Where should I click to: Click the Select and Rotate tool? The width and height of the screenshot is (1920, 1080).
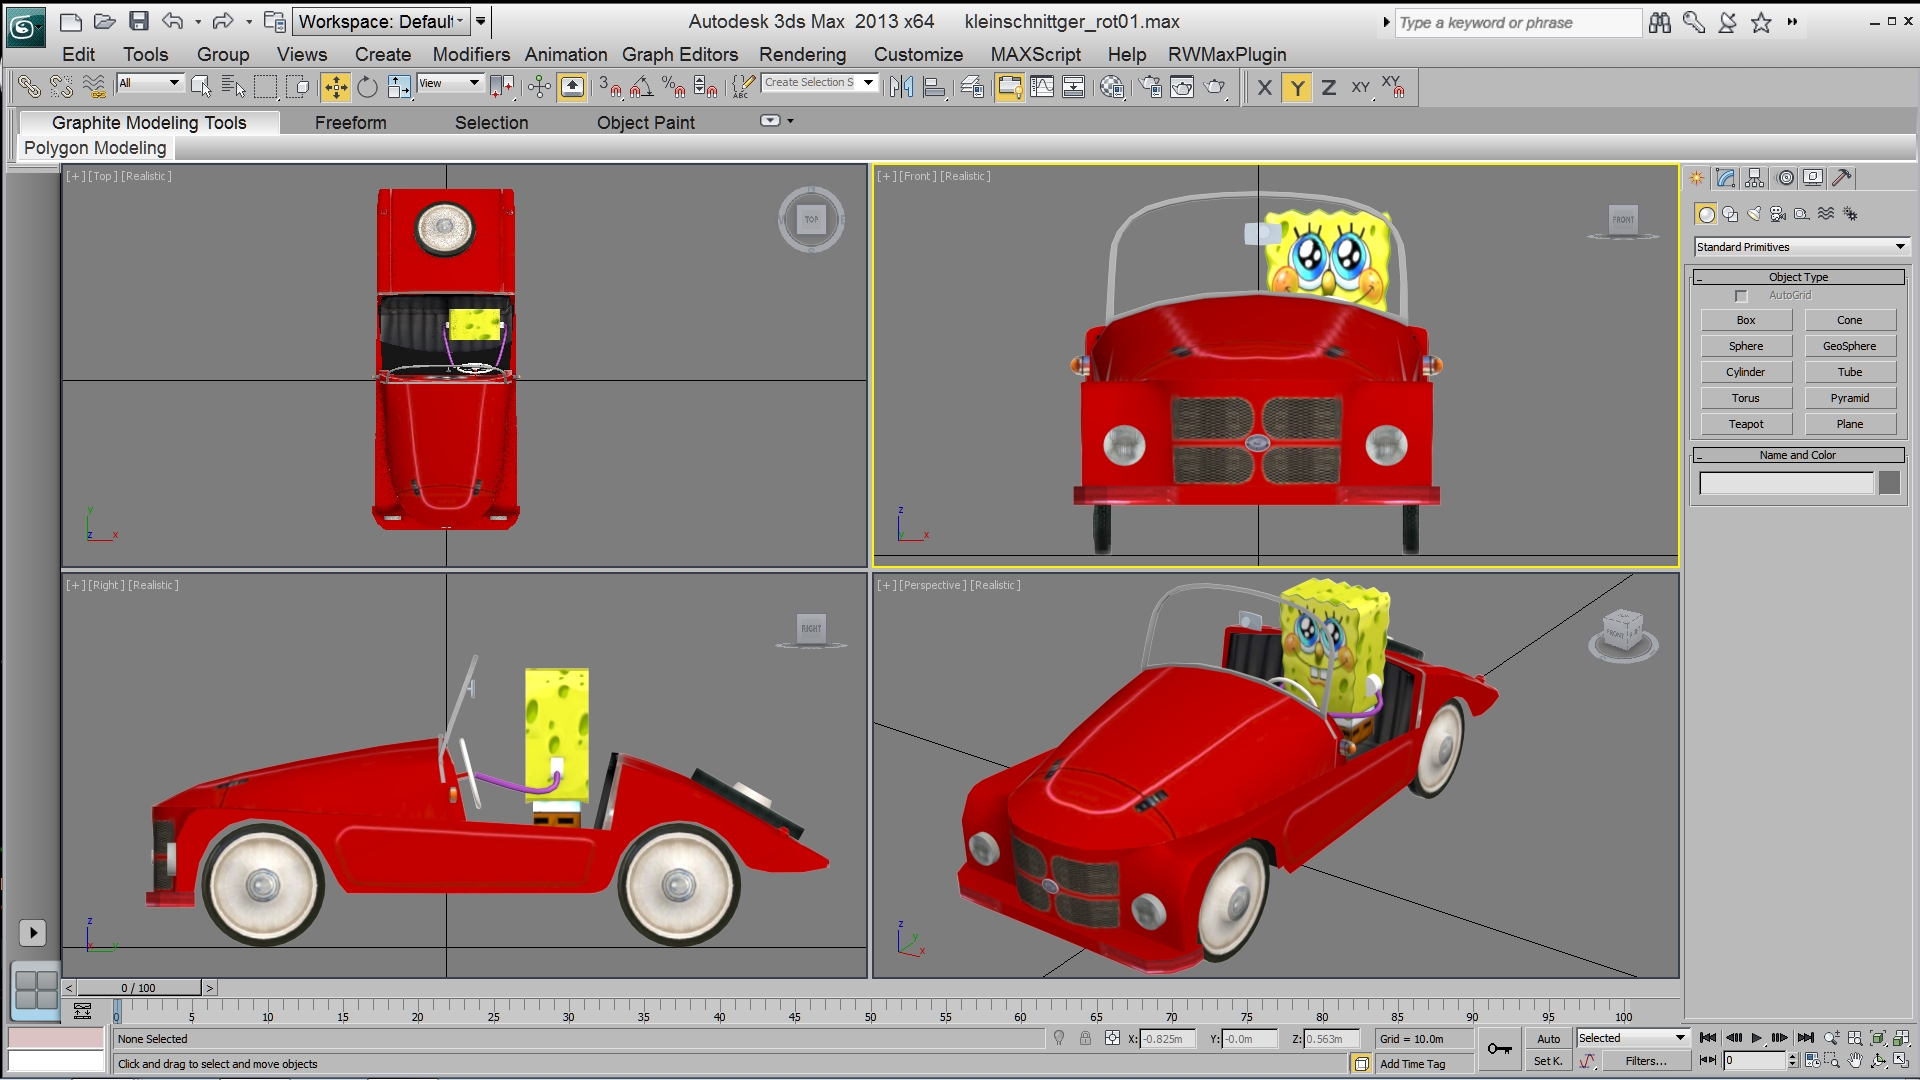pyautogui.click(x=367, y=88)
